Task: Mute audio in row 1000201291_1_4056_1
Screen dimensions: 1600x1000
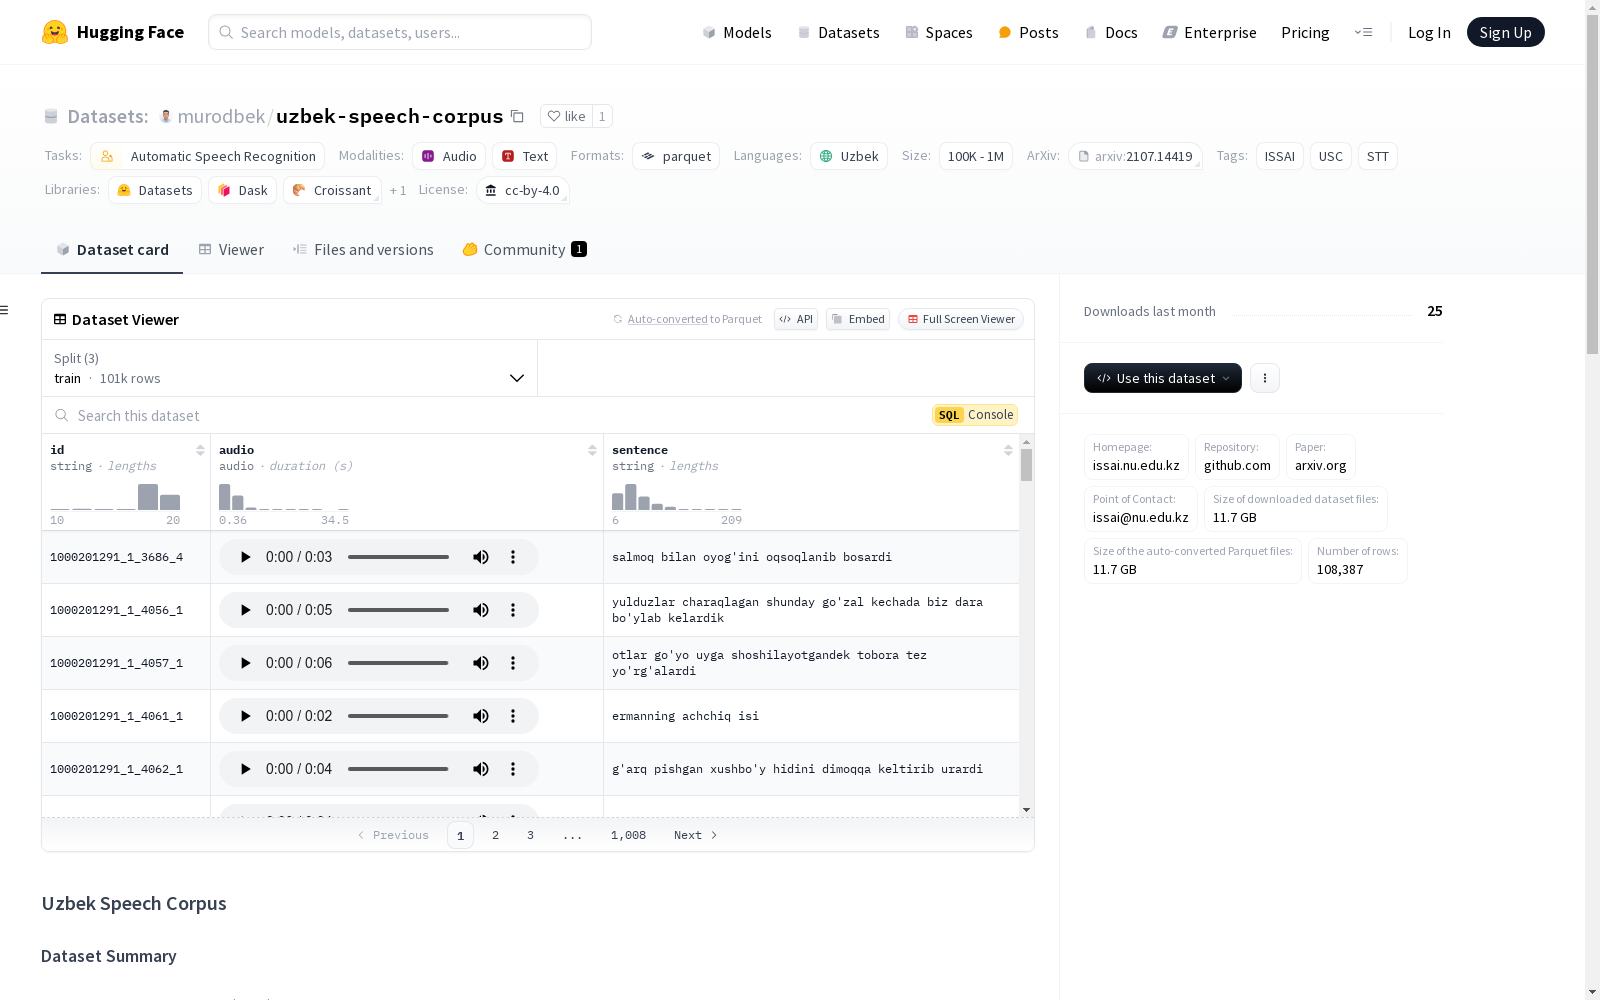Action: click(481, 610)
